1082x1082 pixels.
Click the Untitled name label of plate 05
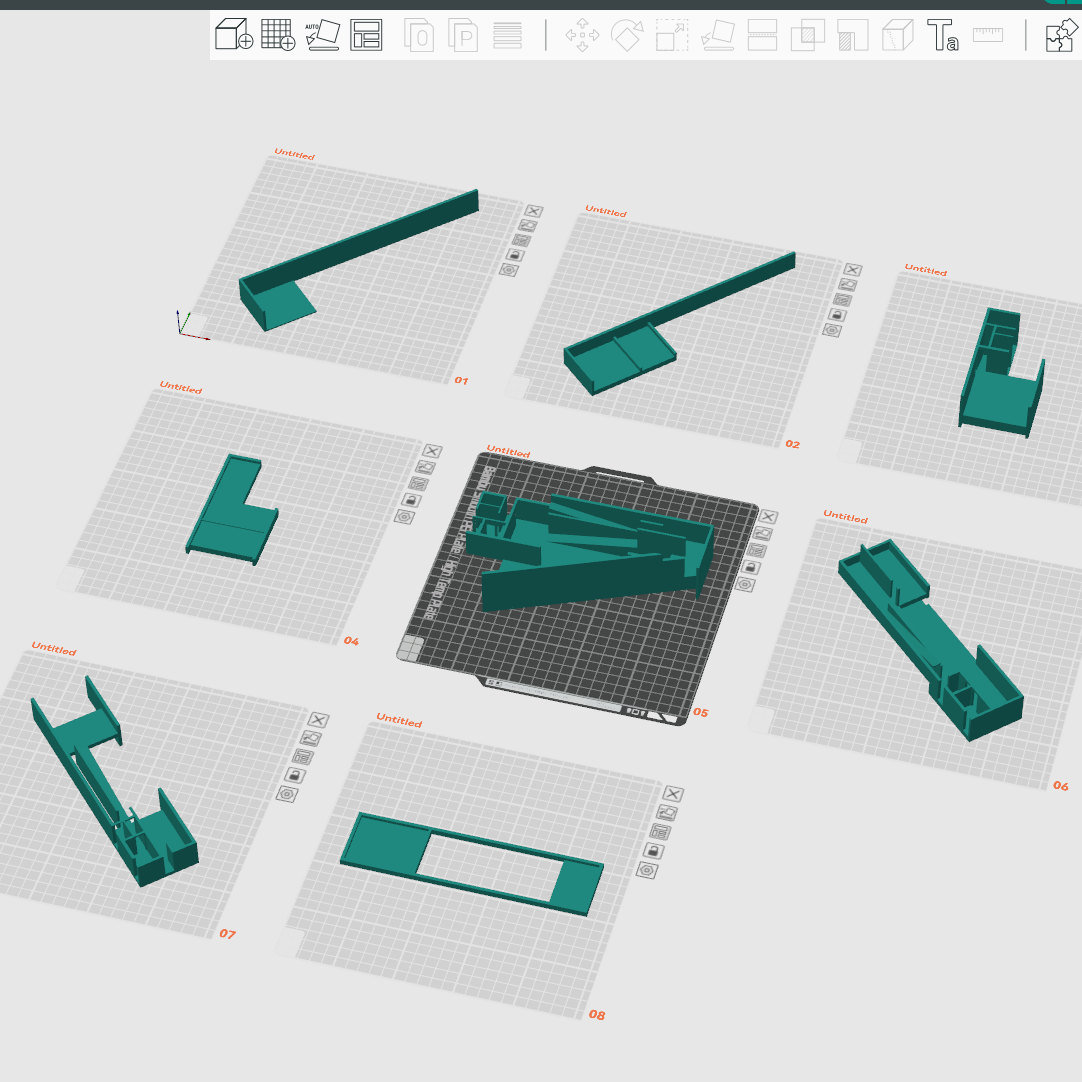click(508, 452)
